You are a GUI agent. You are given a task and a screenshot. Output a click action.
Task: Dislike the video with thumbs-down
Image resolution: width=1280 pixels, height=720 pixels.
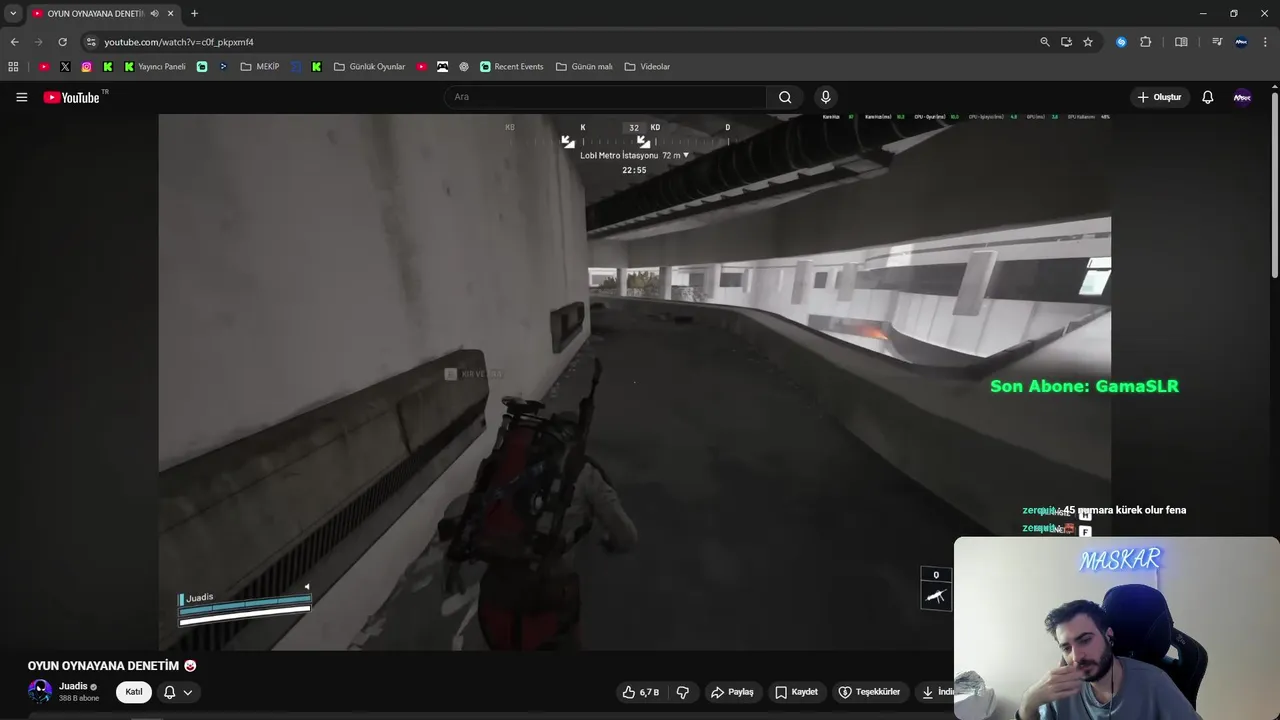(x=683, y=692)
